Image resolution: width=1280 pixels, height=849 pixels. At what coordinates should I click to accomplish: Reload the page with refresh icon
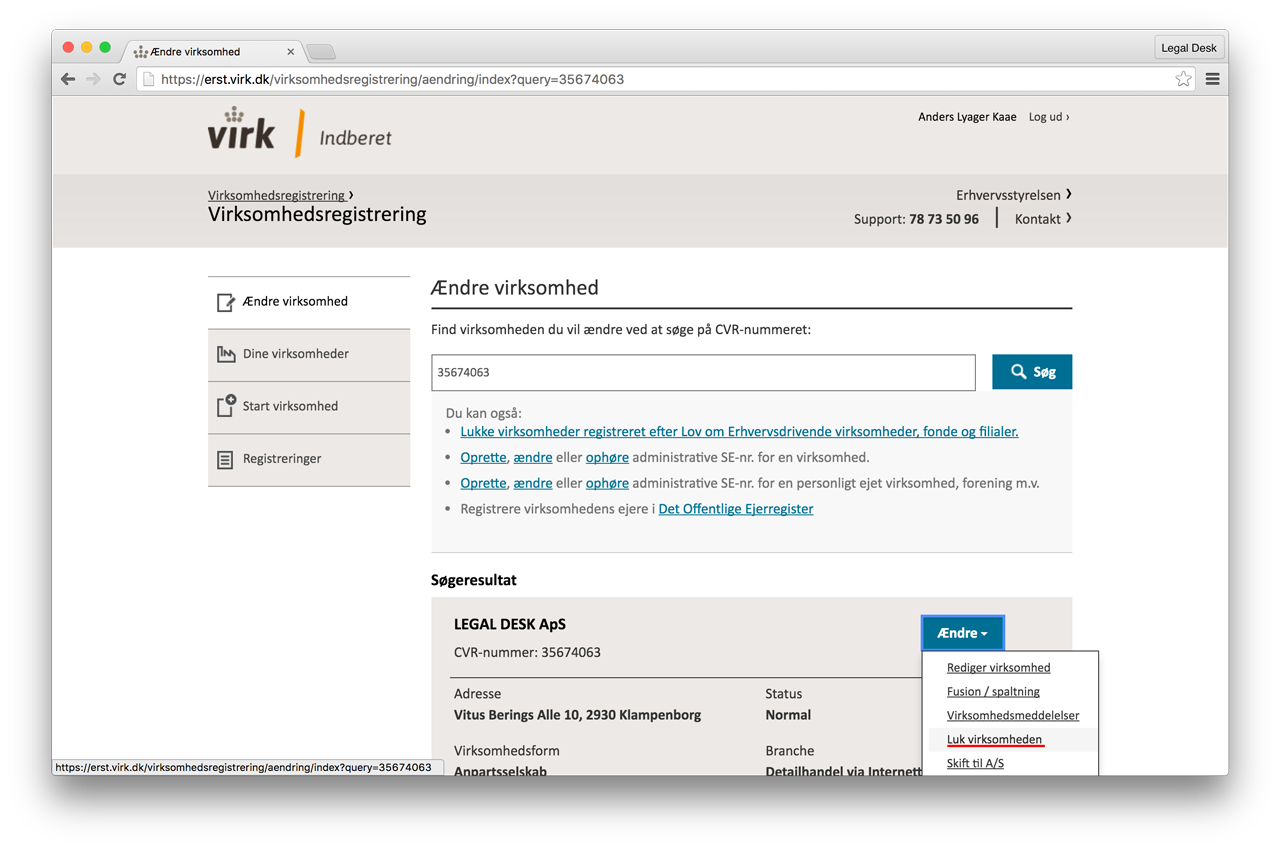119,79
